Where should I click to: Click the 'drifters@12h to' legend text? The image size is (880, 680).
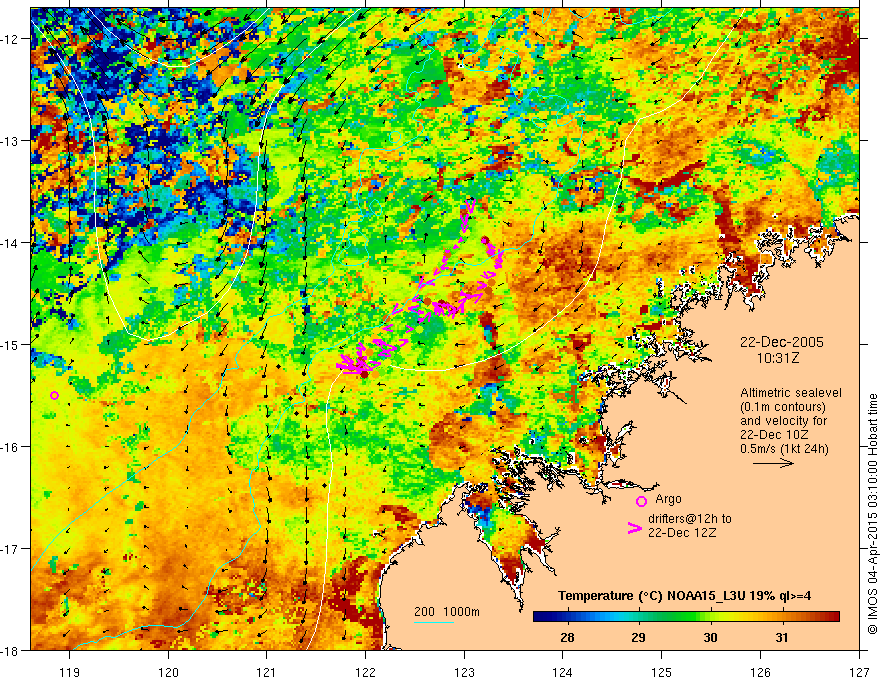click(690, 519)
